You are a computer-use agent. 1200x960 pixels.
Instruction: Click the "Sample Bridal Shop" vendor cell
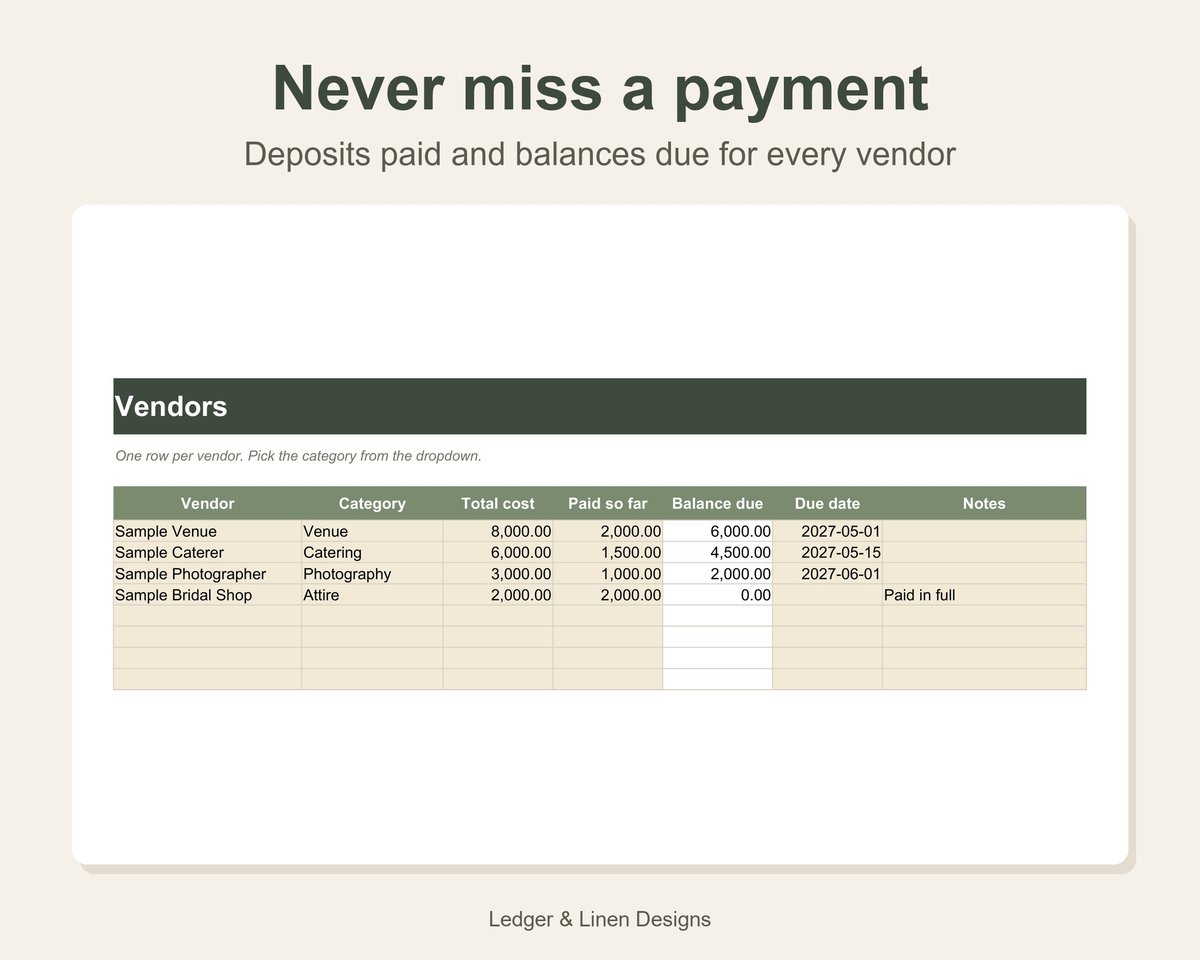pos(207,594)
